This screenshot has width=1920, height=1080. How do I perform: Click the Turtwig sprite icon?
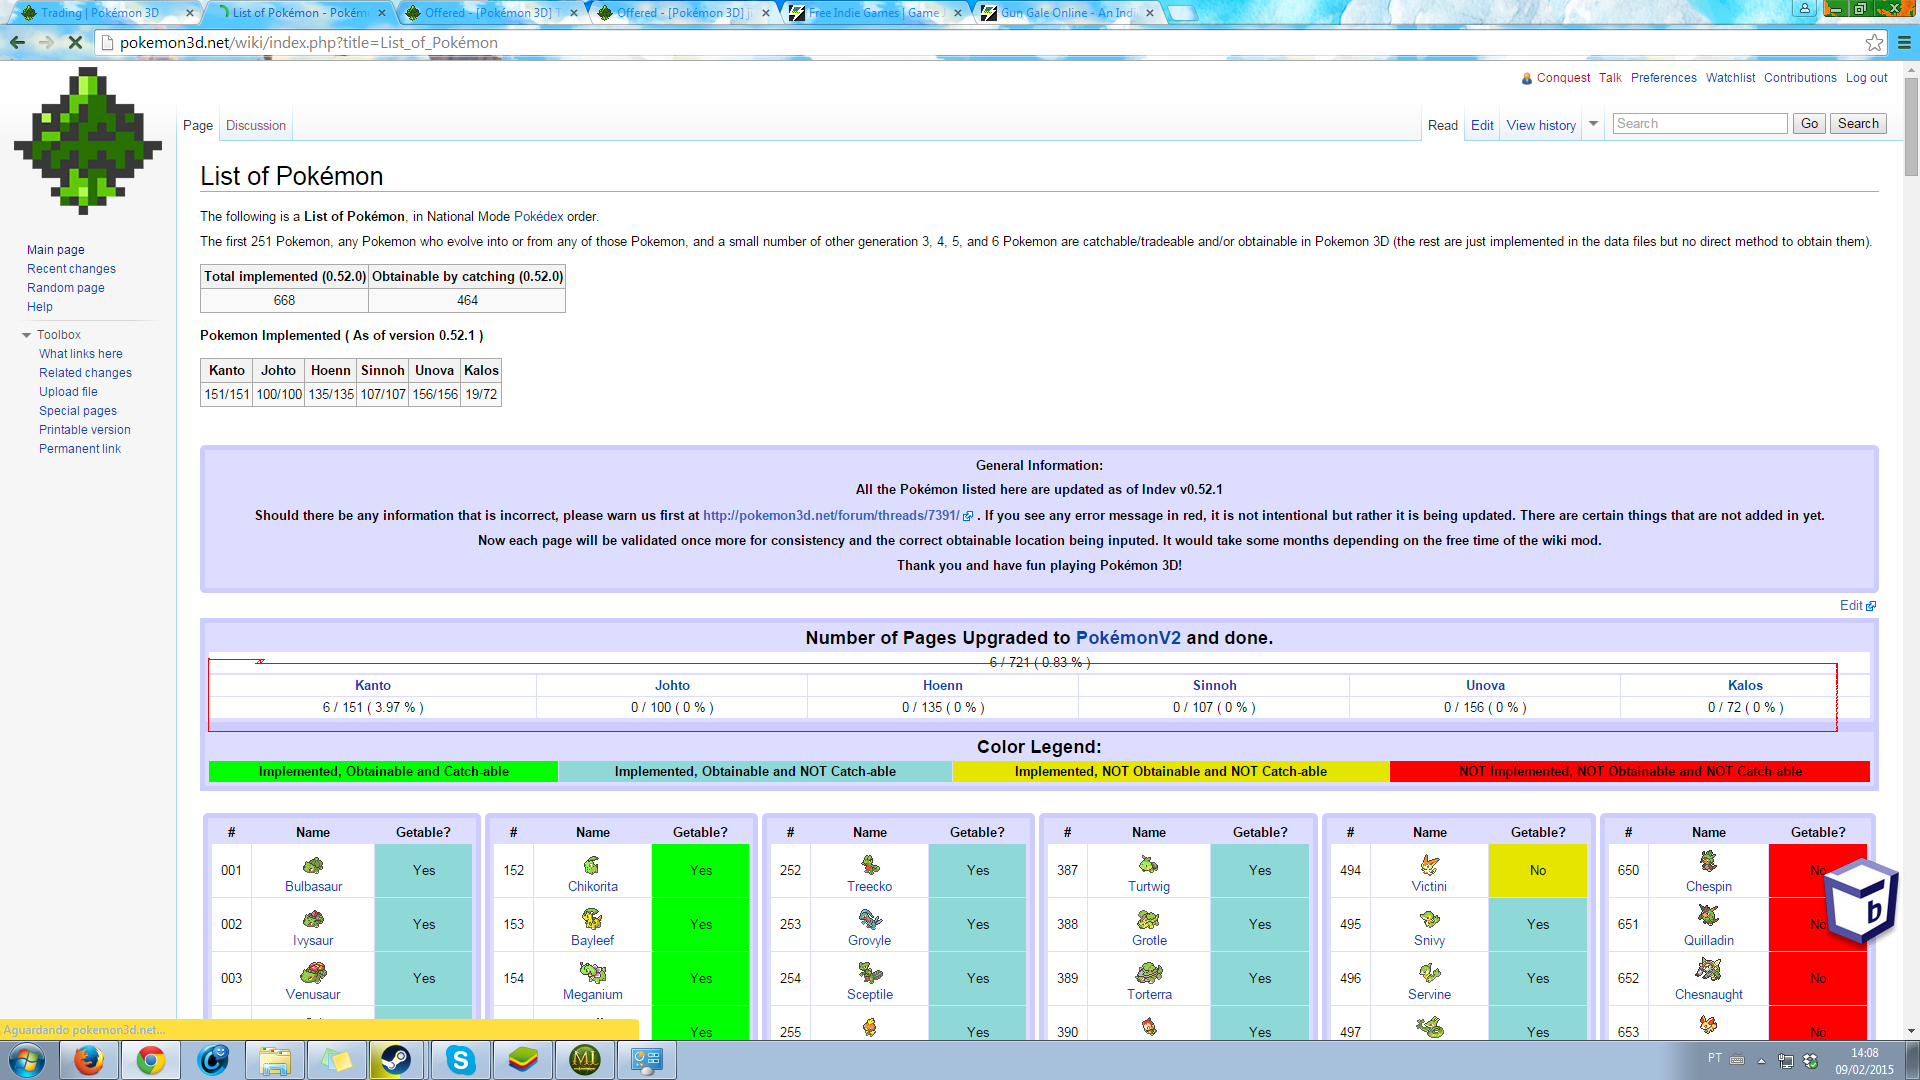(x=1148, y=865)
